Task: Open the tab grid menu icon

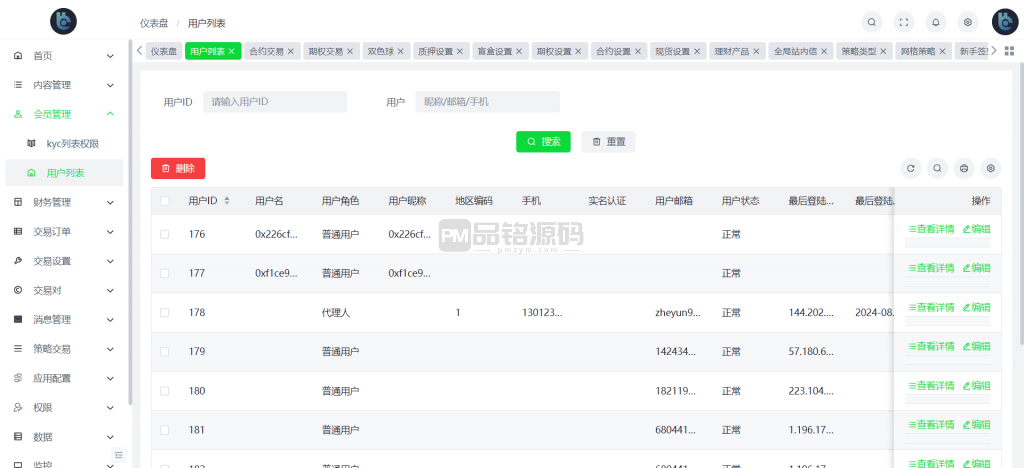Action: point(1009,51)
